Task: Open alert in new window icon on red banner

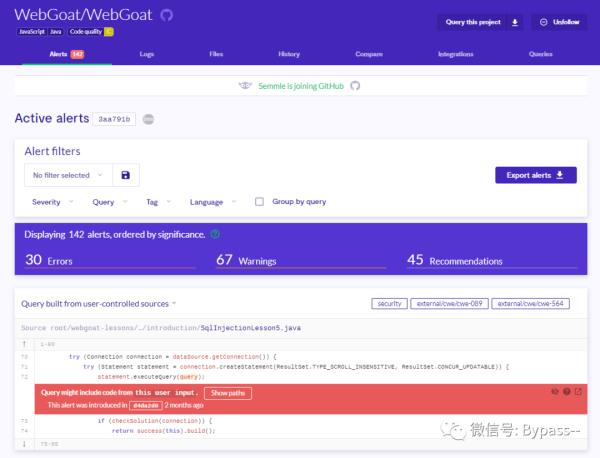Action: click(578, 391)
